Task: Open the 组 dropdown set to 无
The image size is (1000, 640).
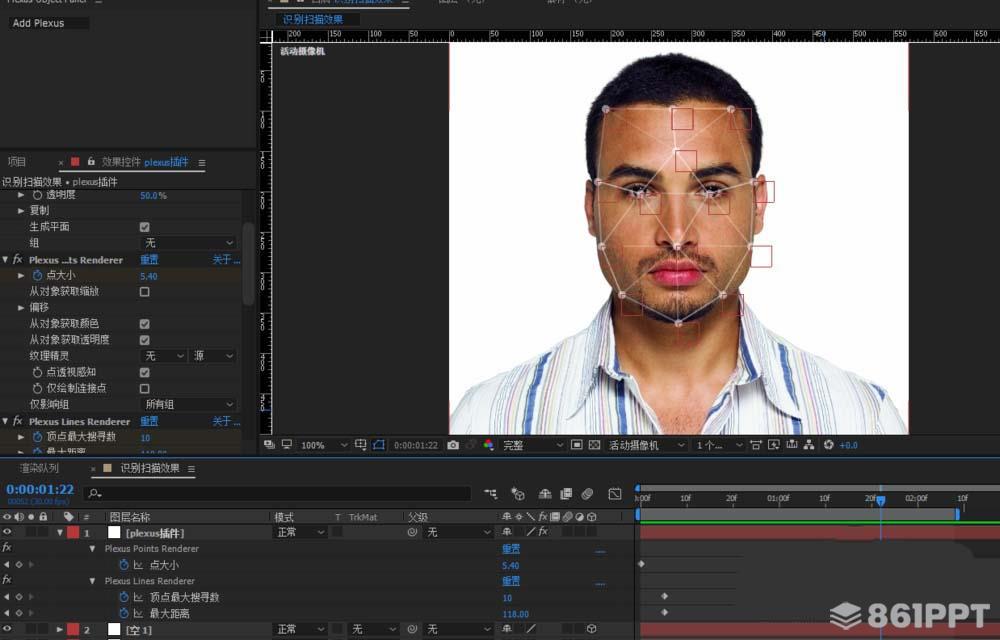Action: pyautogui.click(x=188, y=243)
